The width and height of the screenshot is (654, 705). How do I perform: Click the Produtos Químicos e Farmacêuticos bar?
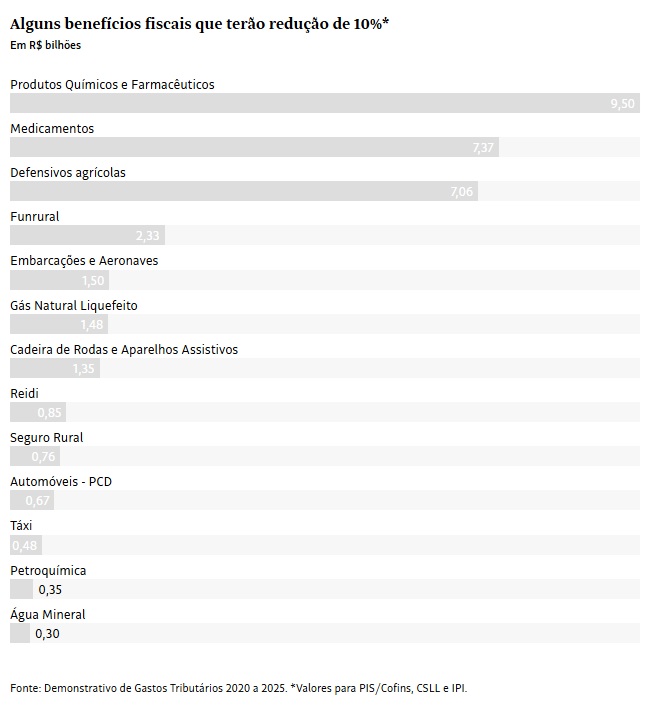(x=325, y=103)
